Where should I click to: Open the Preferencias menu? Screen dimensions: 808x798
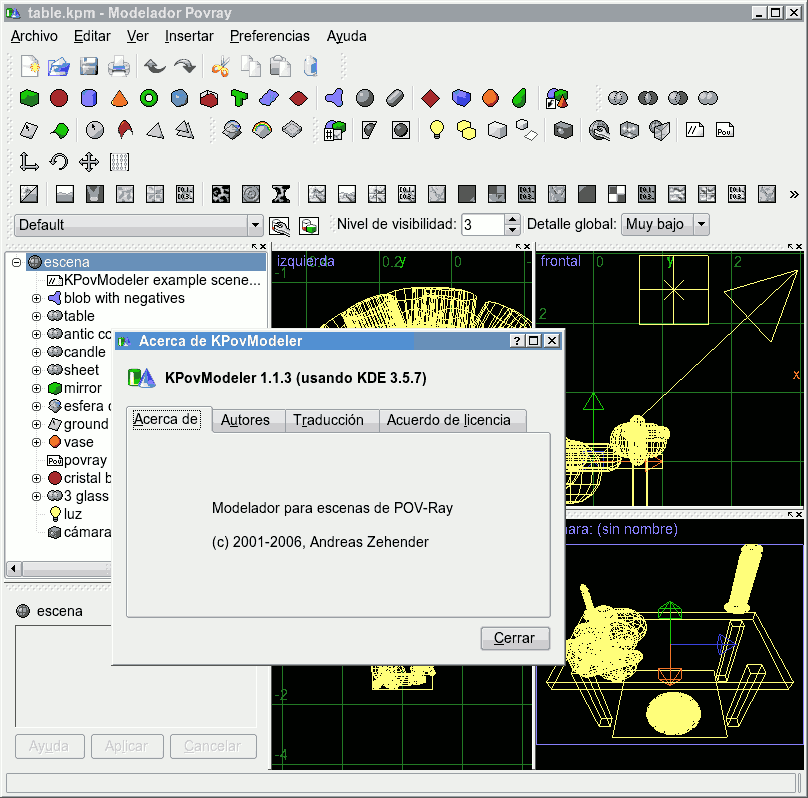tap(270, 36)
